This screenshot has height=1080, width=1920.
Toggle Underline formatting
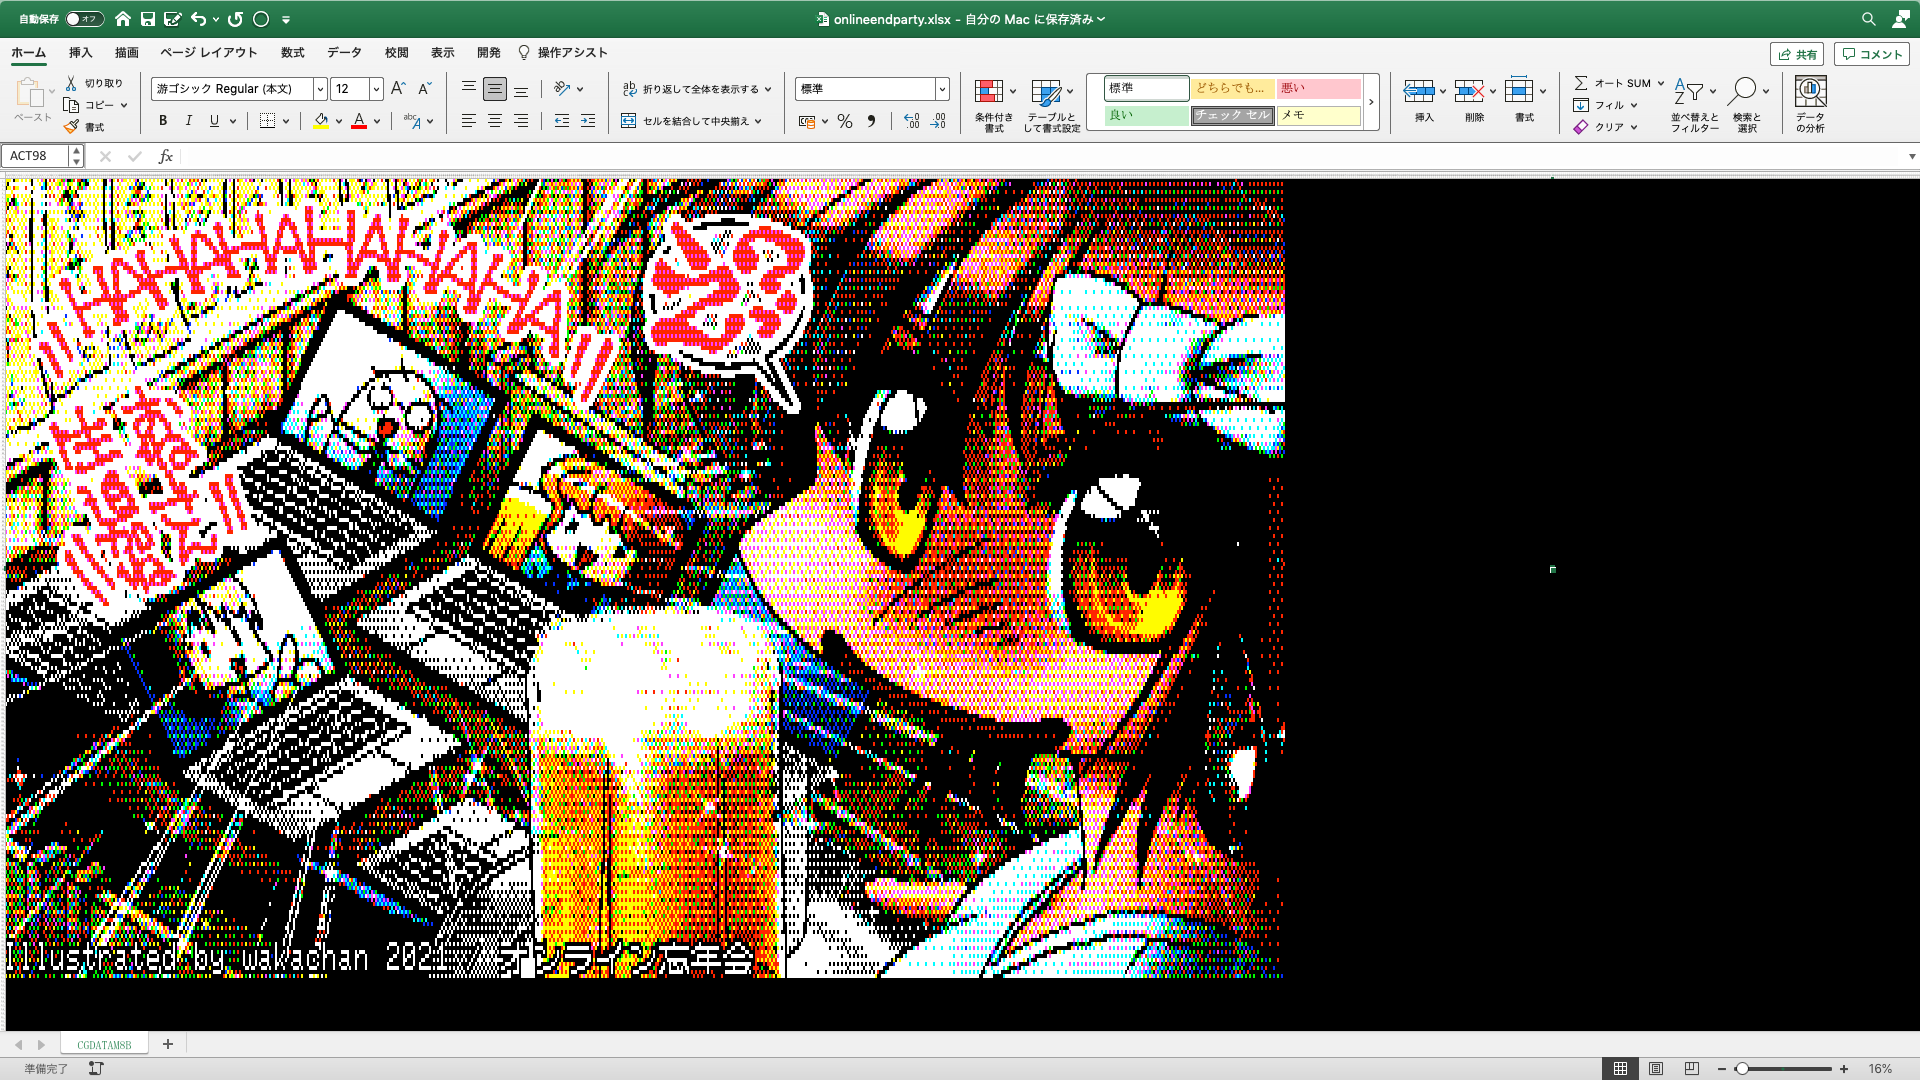tap(214, 121)
